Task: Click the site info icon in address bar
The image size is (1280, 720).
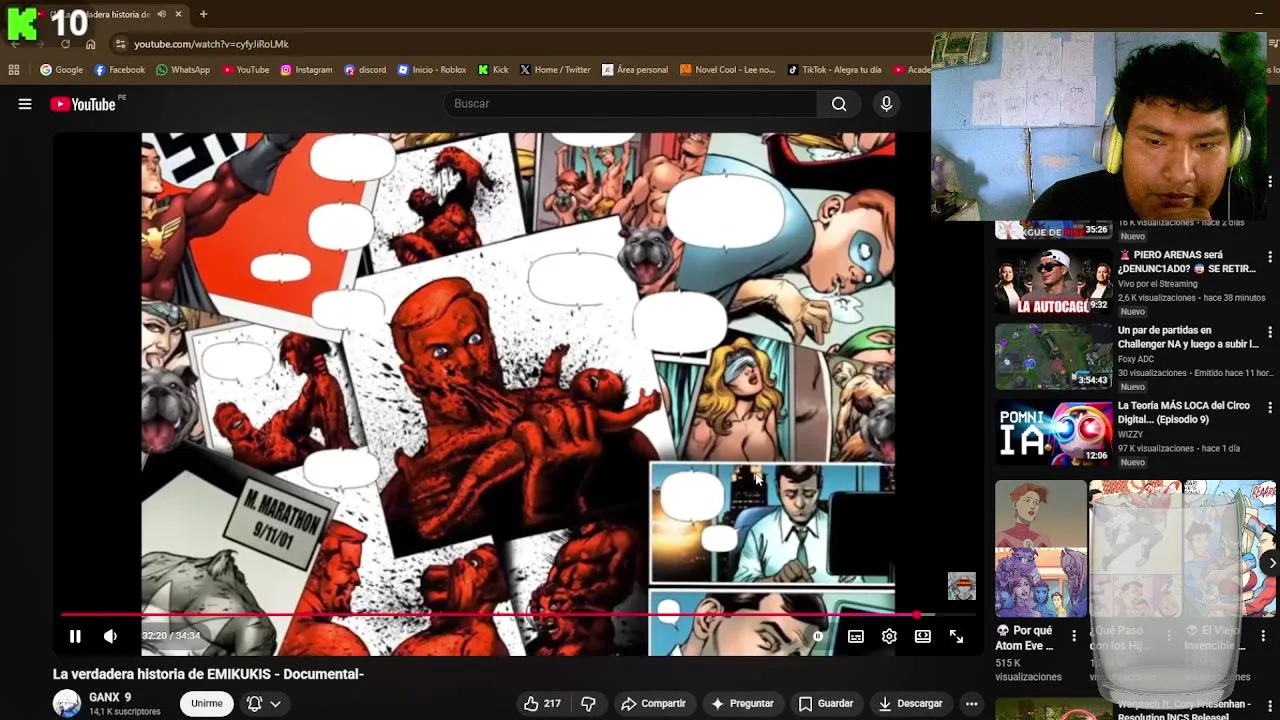Action: coord(120,44)
